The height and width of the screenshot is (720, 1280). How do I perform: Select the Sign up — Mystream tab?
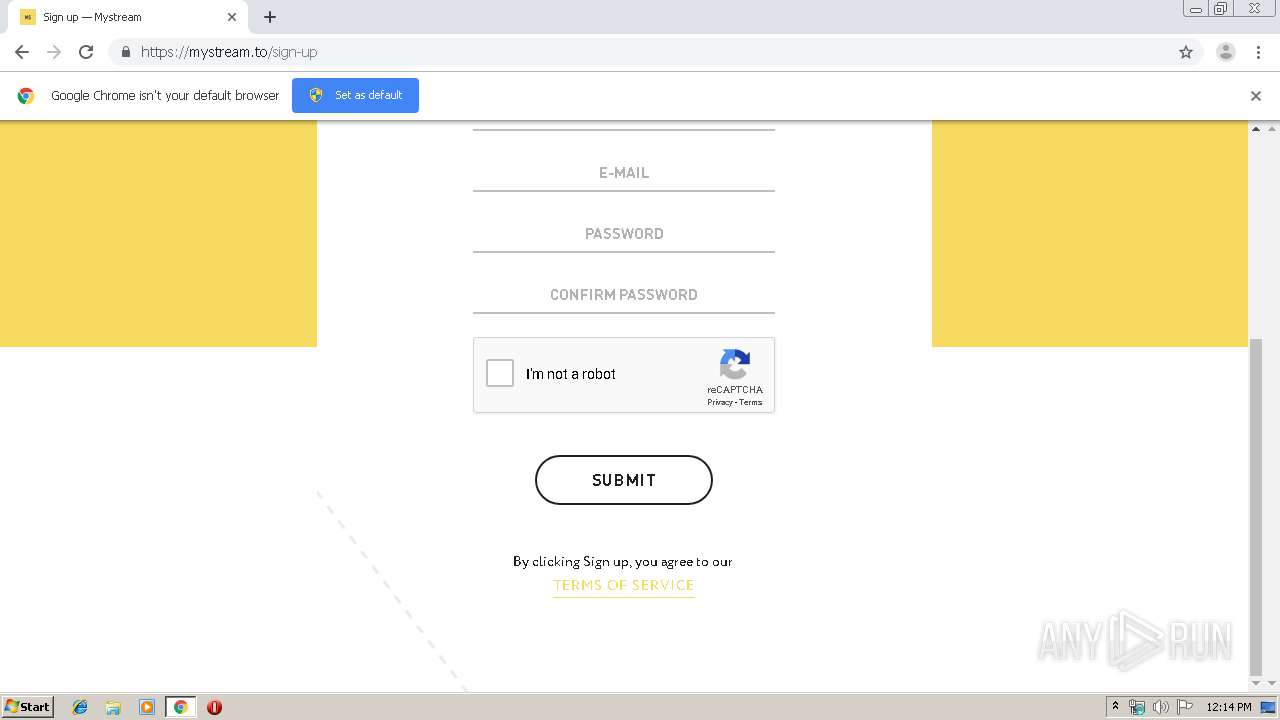(128, 17)
